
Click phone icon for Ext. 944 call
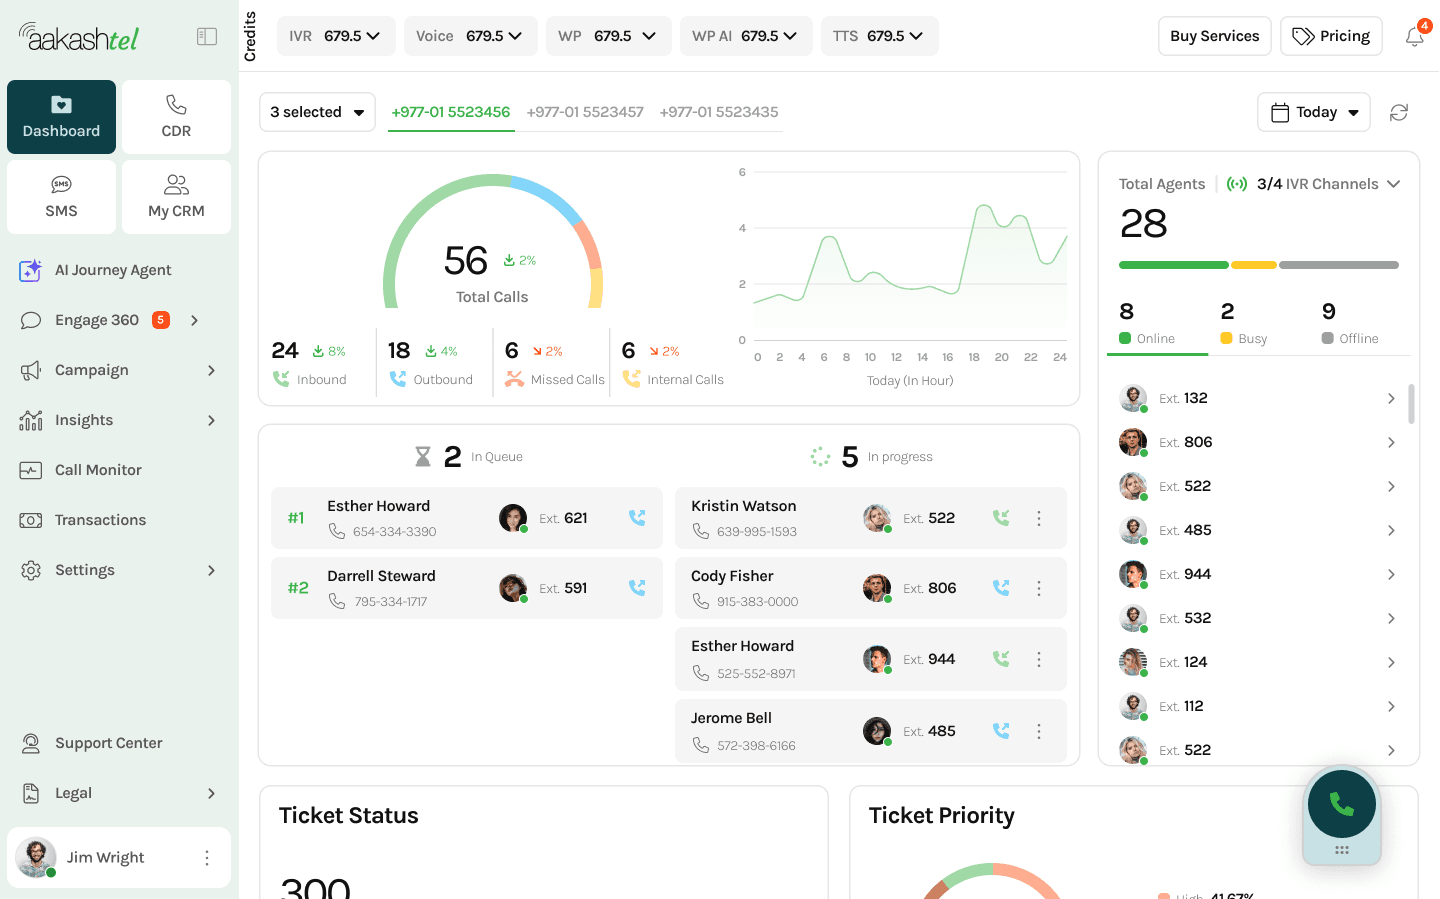pyautogui.click(x=1001, y=659)
